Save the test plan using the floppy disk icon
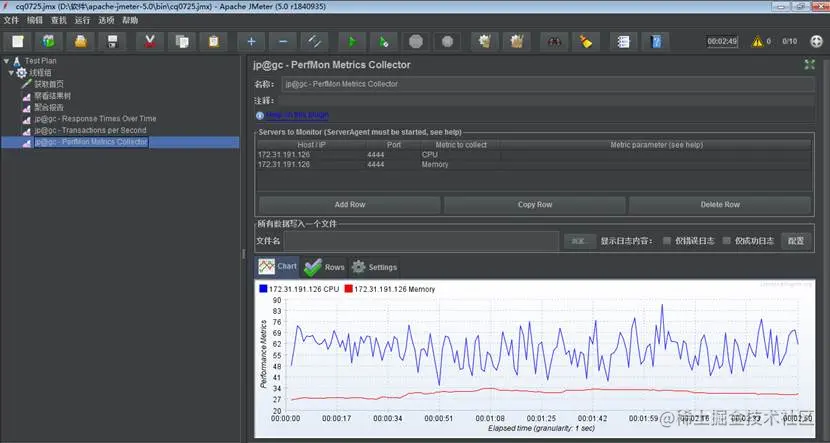This screenshot has height=443, width=830. pyautogui.click(x=112, y=42)
